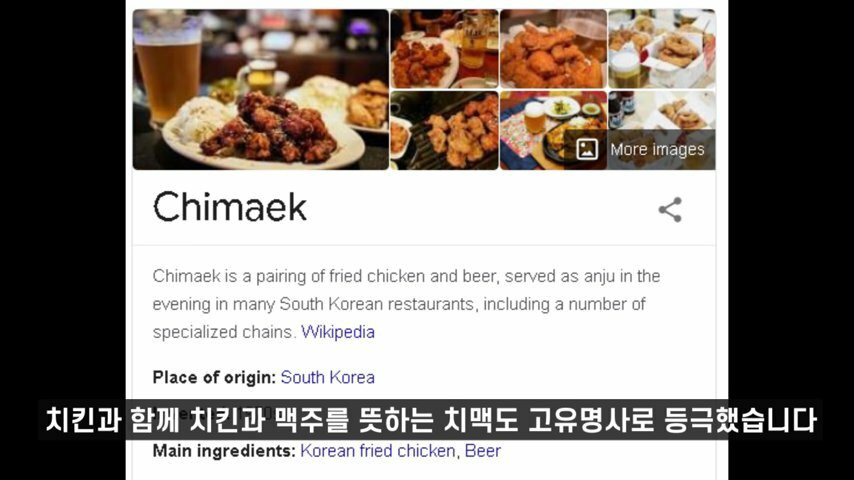
Task: Click the Korean subtitle caption bar
Action: 430,420
